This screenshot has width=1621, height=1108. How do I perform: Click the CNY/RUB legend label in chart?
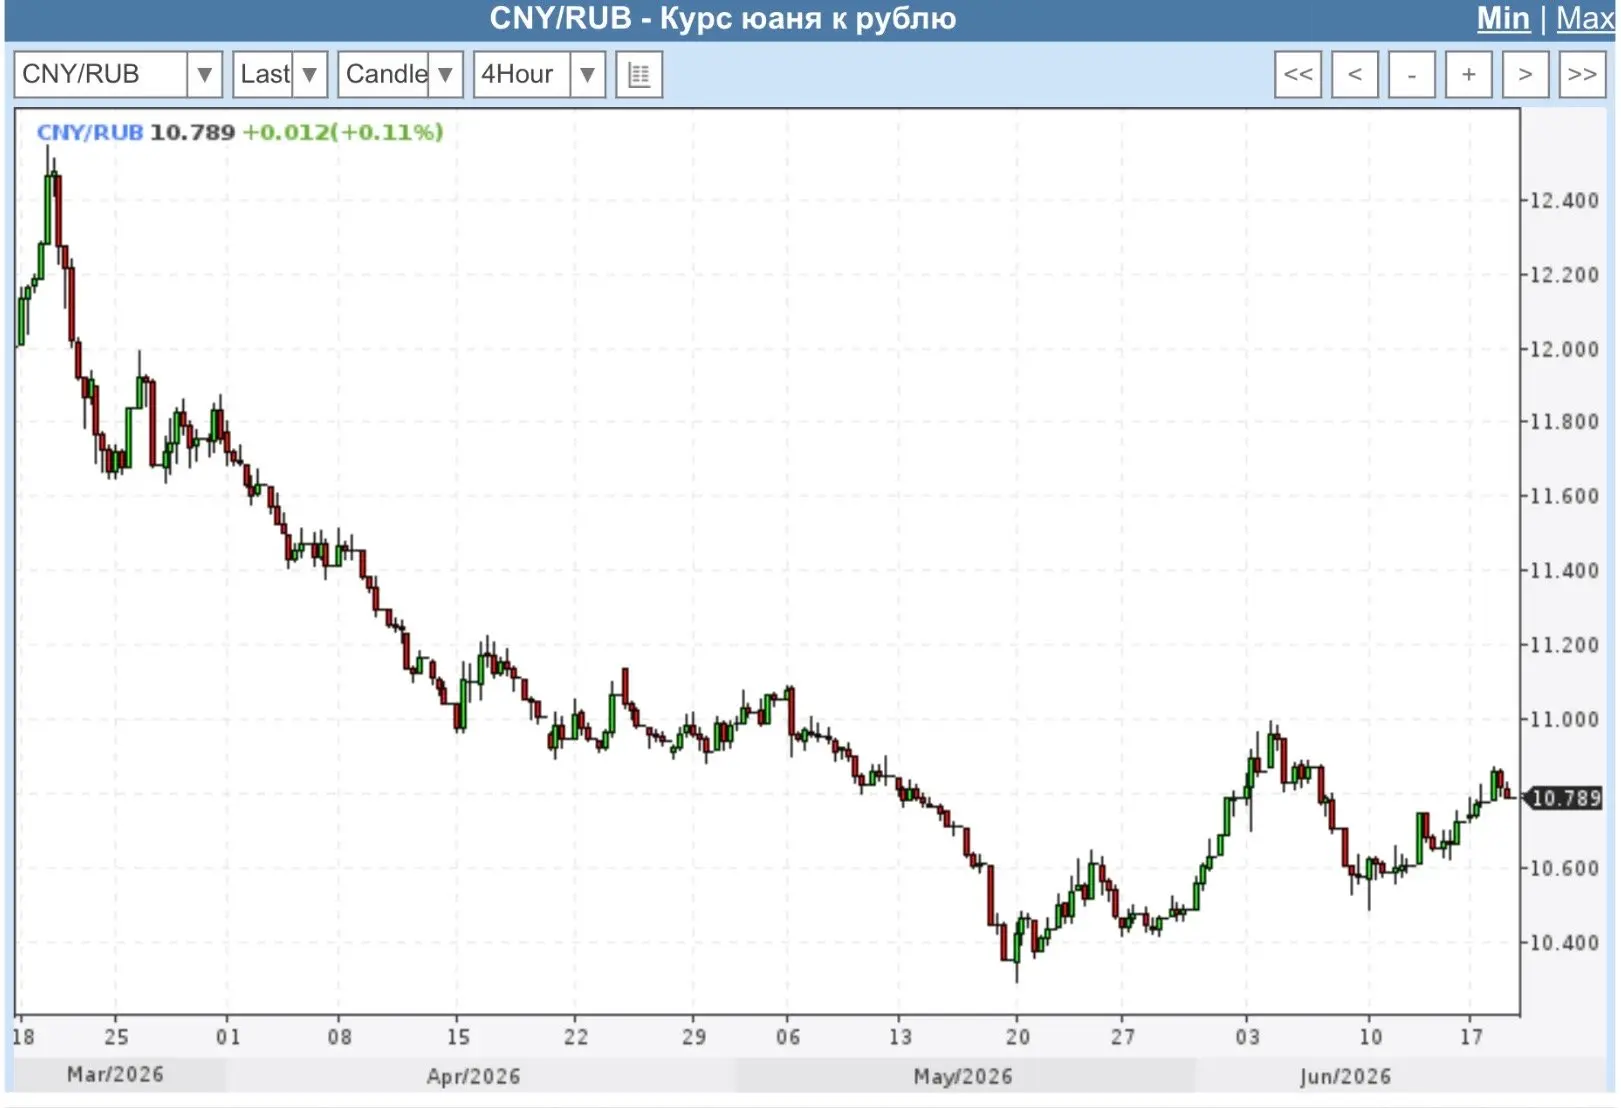90,132
